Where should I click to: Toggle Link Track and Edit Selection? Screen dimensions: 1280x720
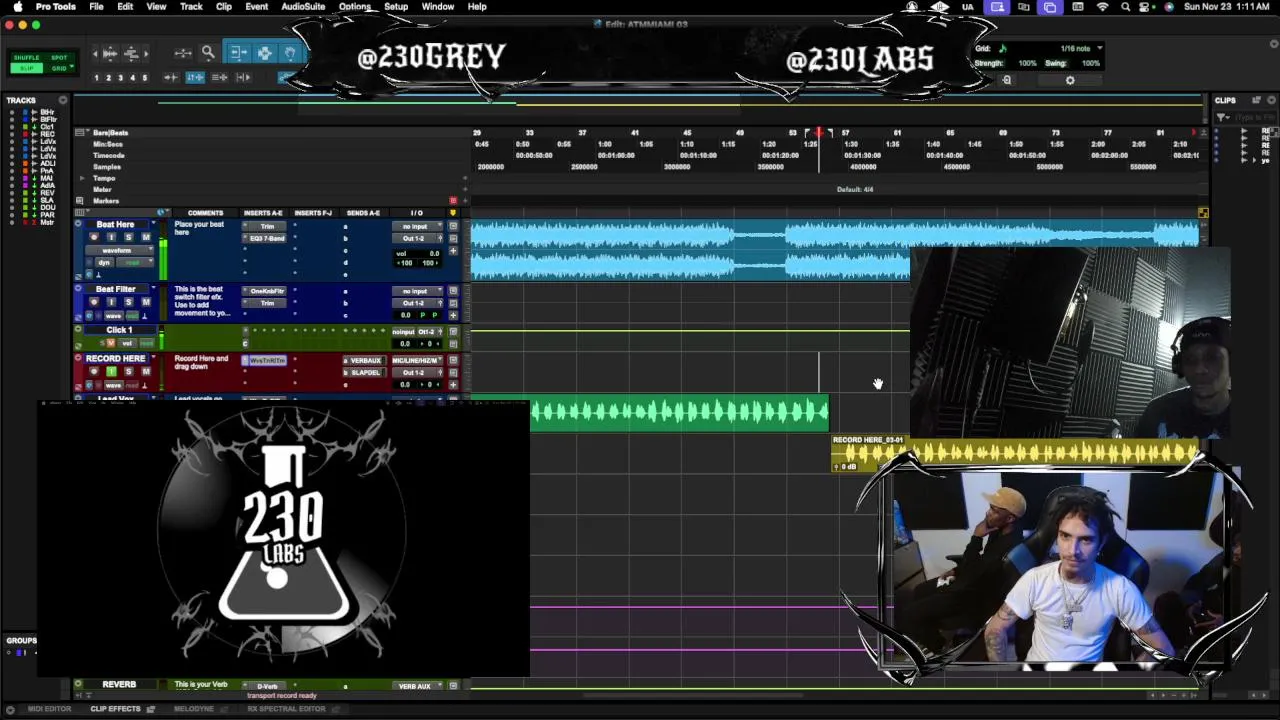click(219, 77)
